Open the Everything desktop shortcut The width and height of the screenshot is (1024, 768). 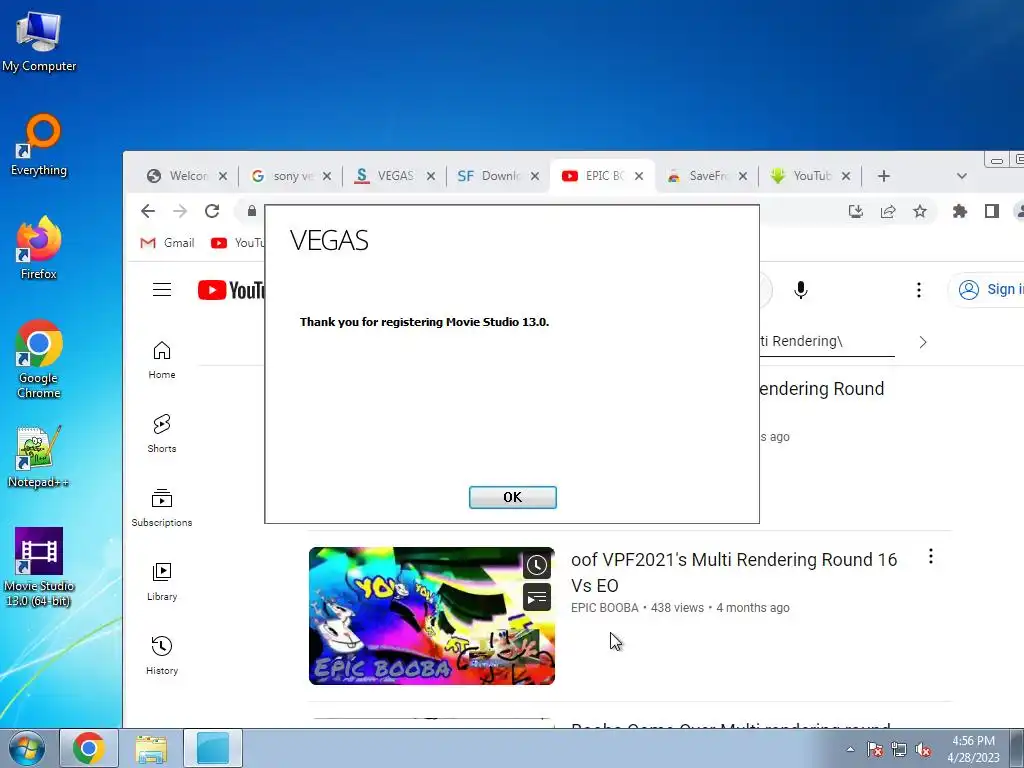point(39,146)
